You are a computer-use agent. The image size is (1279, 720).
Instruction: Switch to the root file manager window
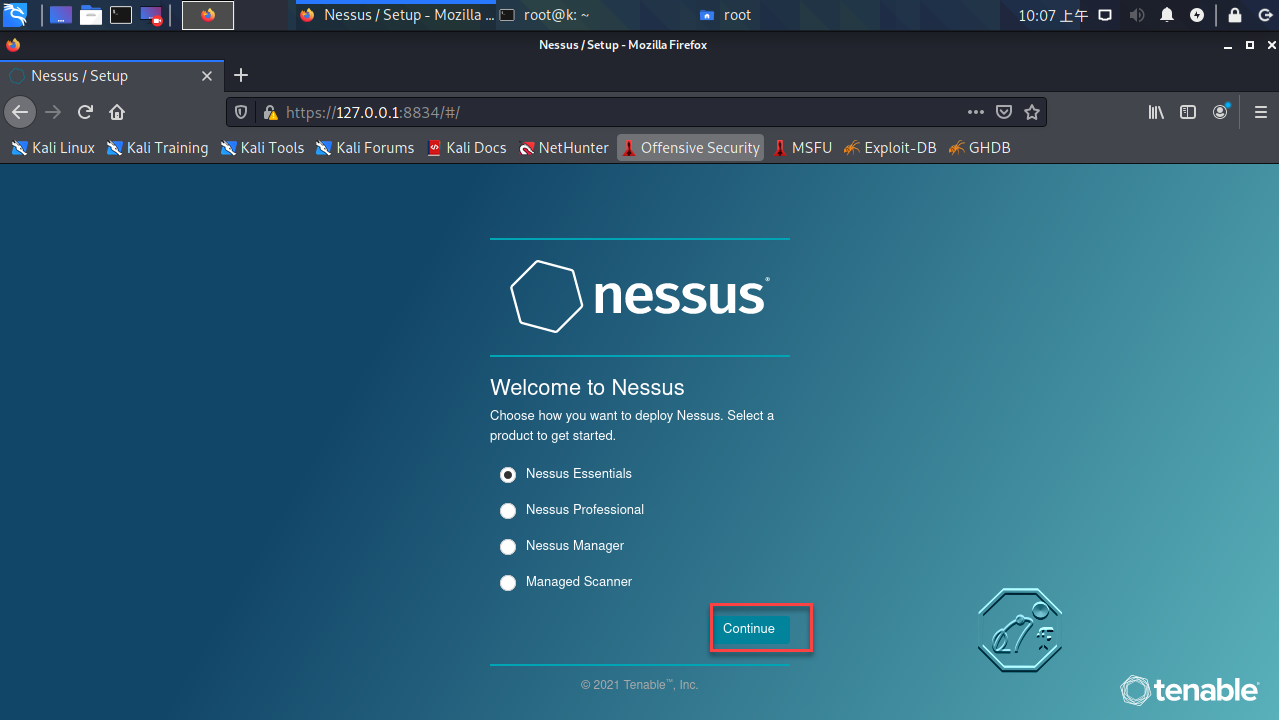[x=726, y=15]
